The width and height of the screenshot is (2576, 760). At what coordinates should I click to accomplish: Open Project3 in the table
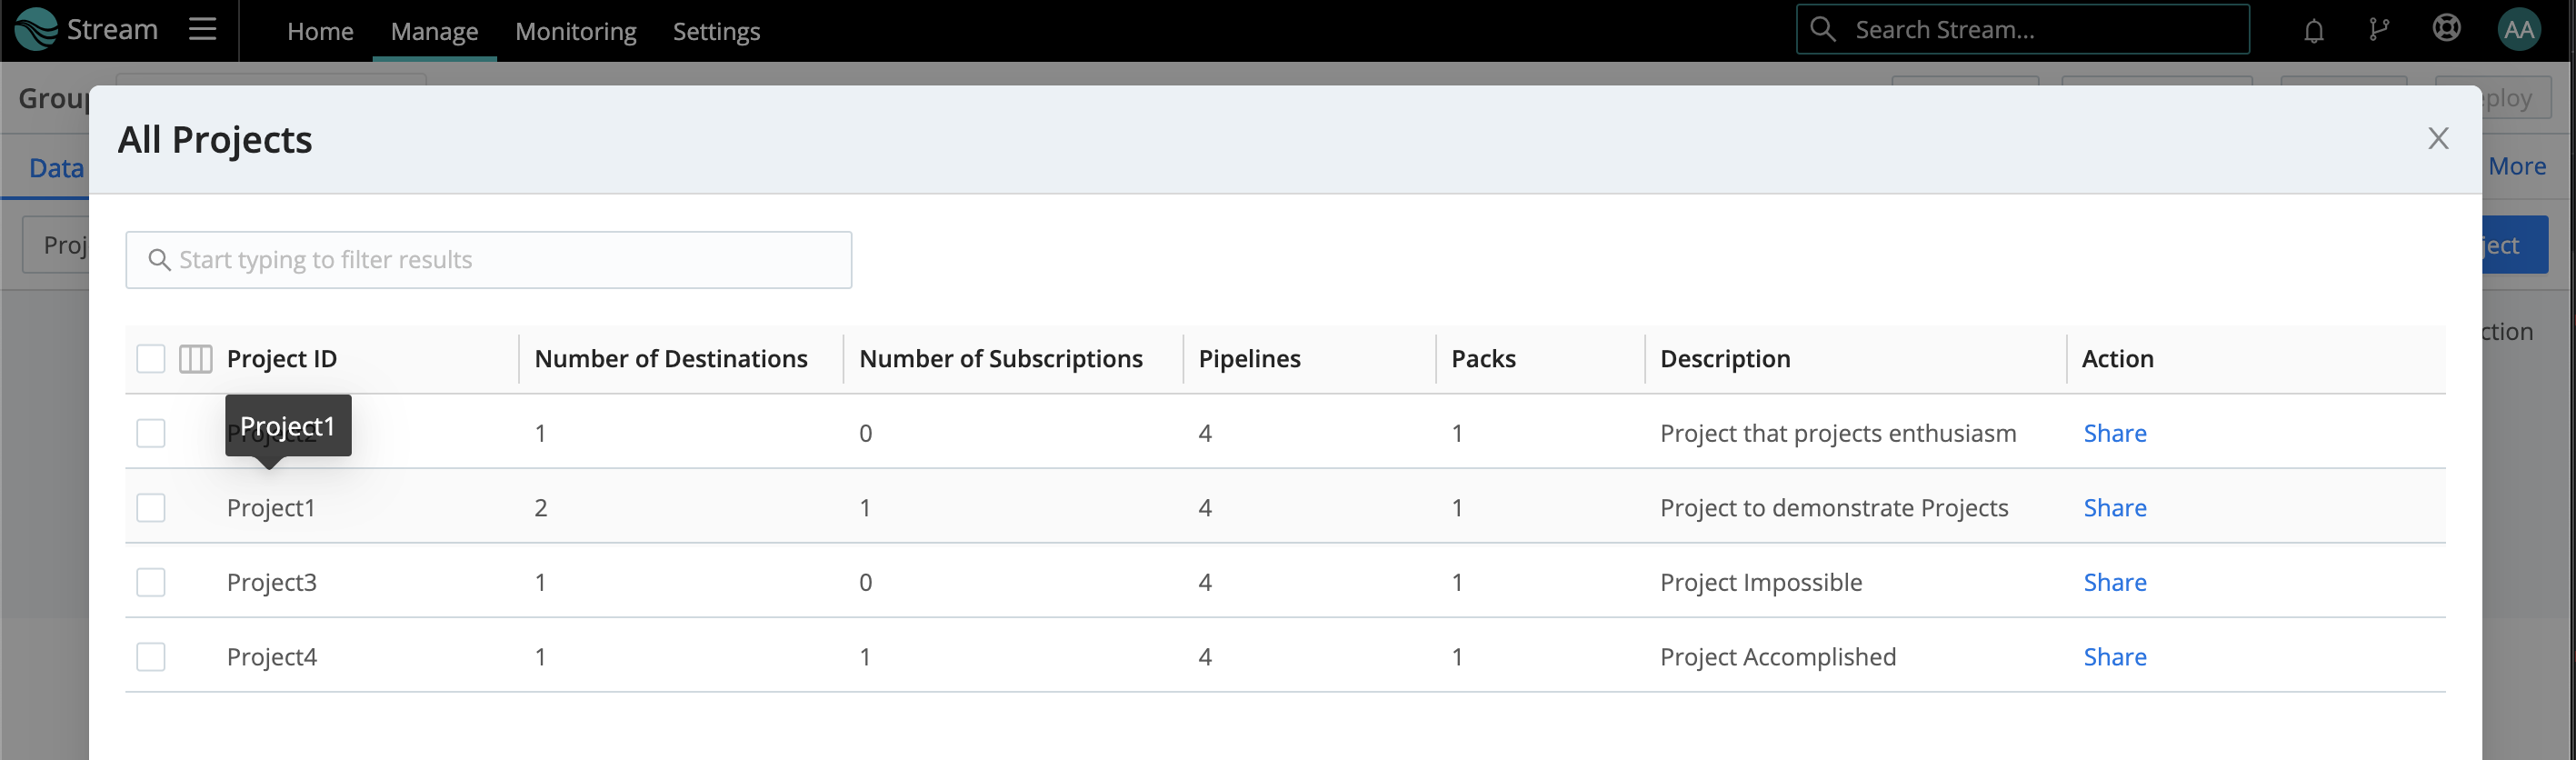point(272,582)
